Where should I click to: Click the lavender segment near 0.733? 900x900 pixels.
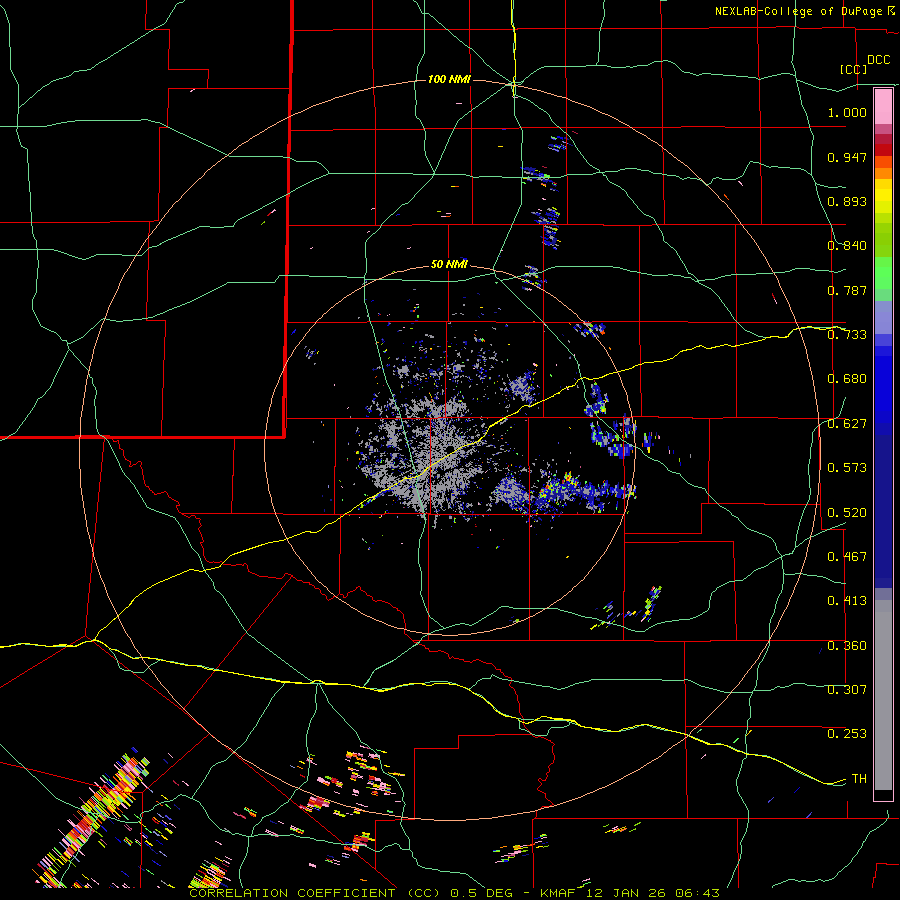coord(883,317)
